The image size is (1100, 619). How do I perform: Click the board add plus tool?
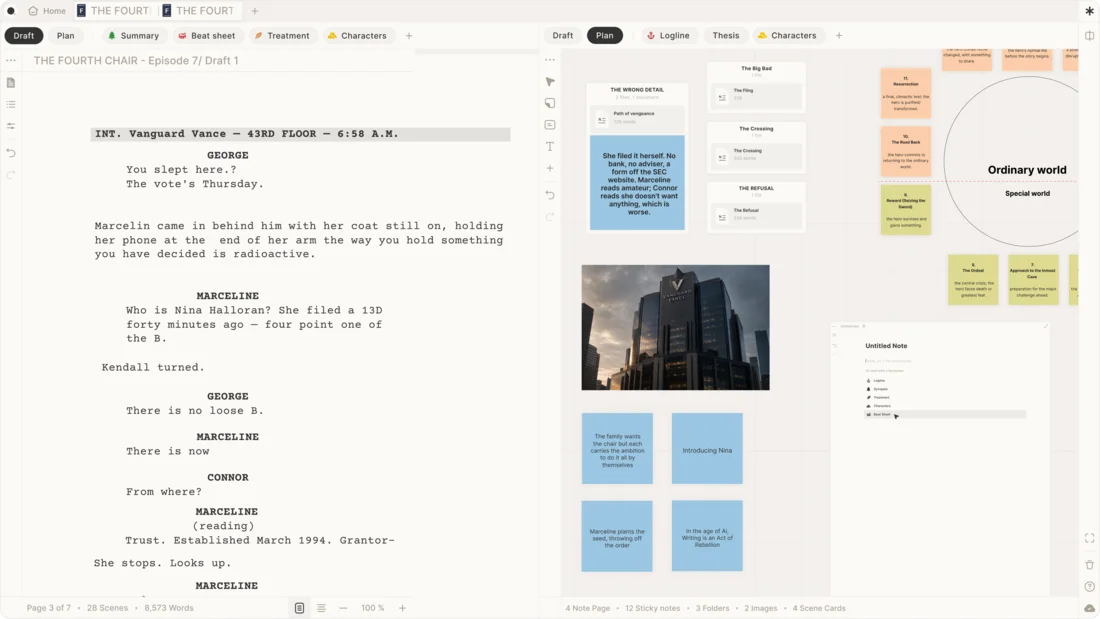pos(550,168)
